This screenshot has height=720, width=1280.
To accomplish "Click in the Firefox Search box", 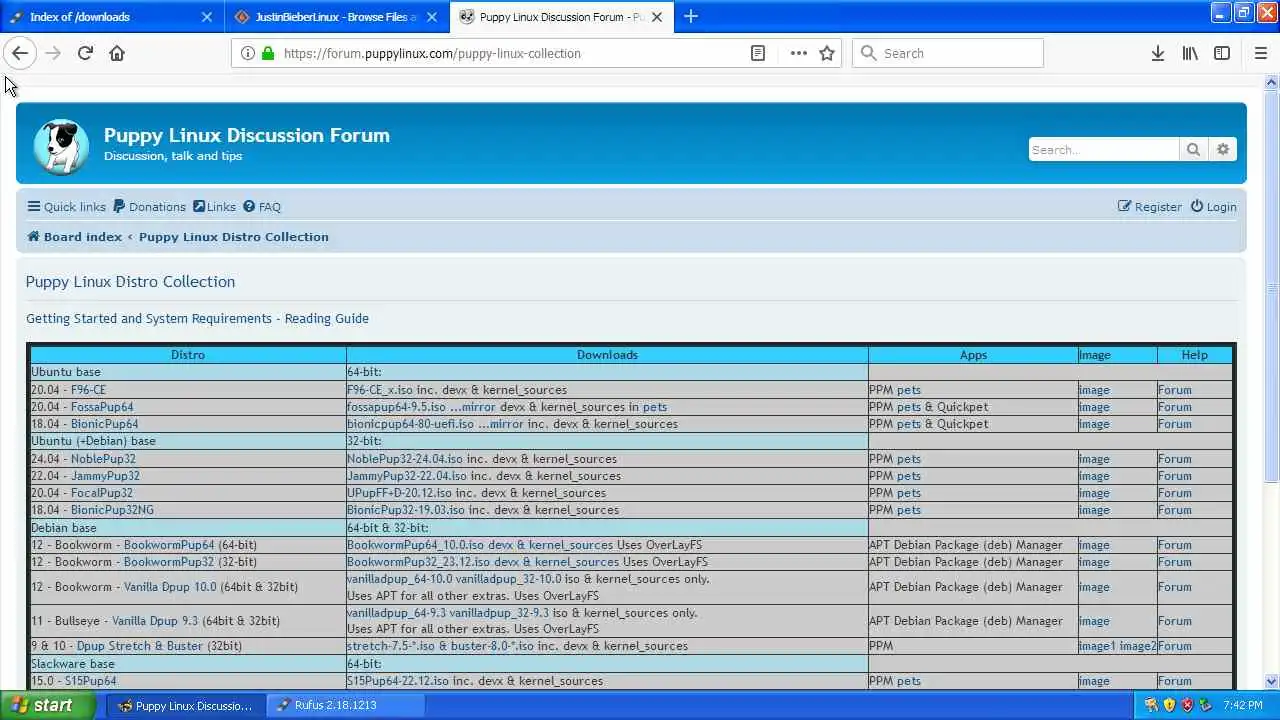I will click(947, 53).
